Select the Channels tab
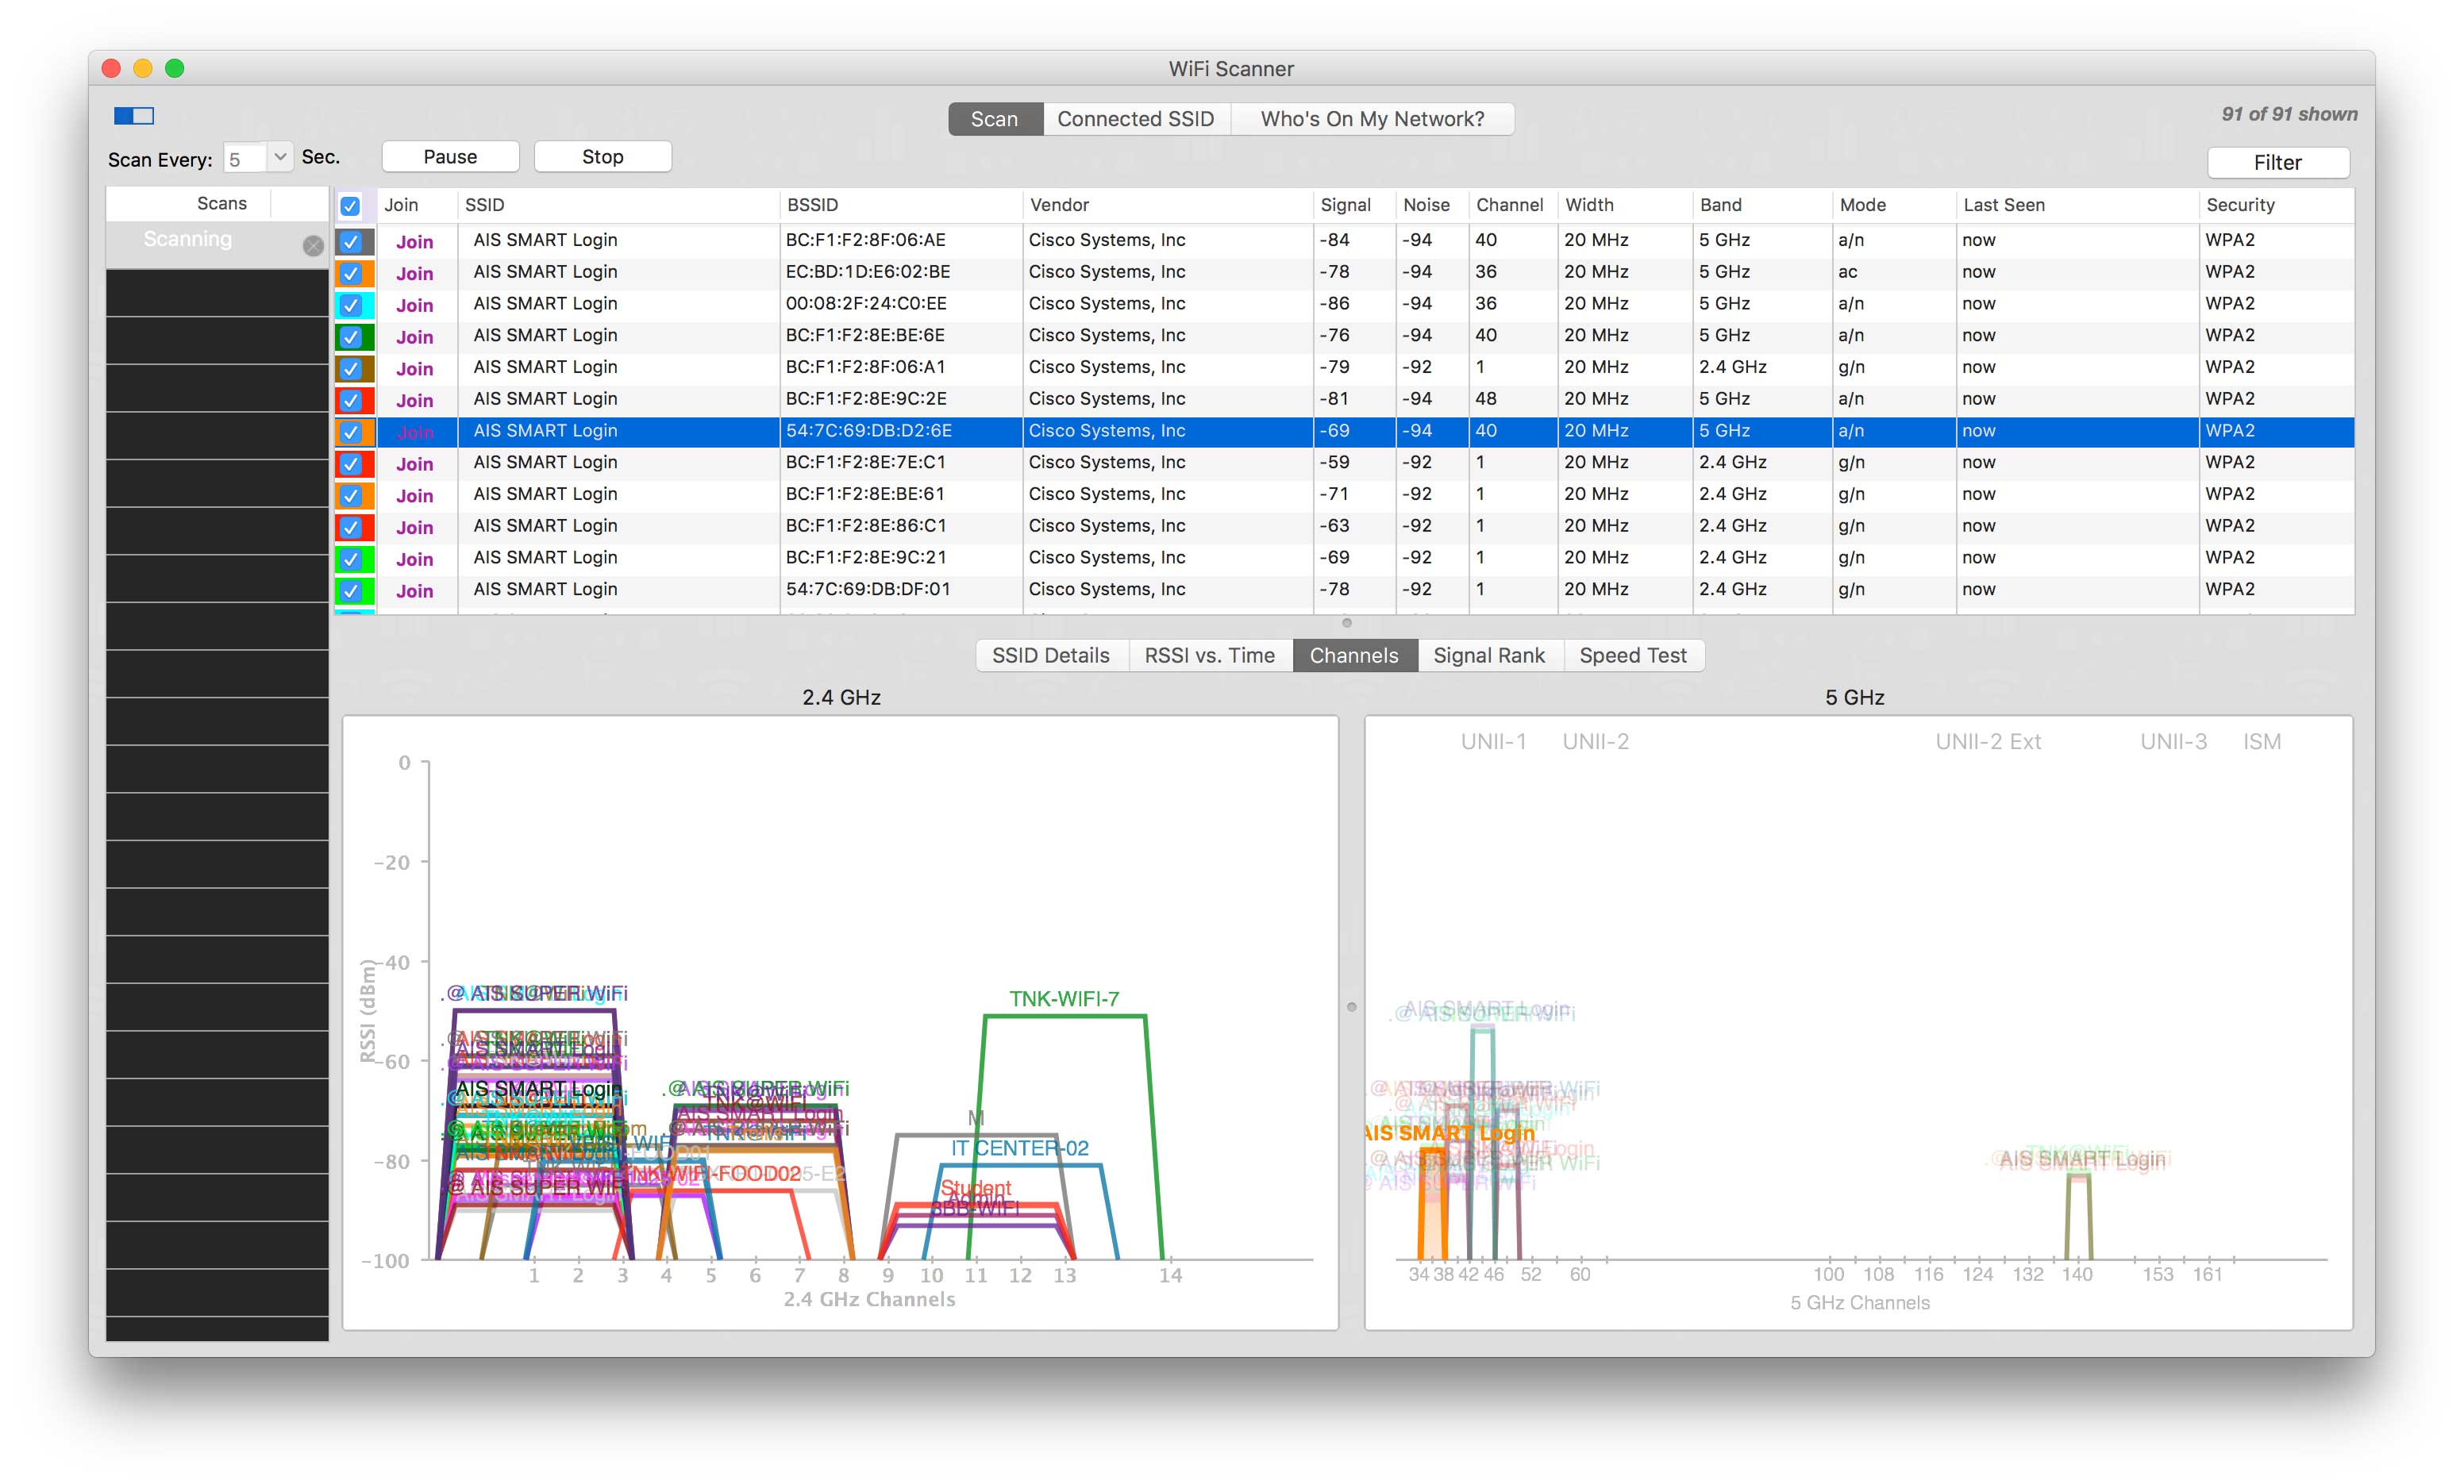 click(x=1354, y=655)
